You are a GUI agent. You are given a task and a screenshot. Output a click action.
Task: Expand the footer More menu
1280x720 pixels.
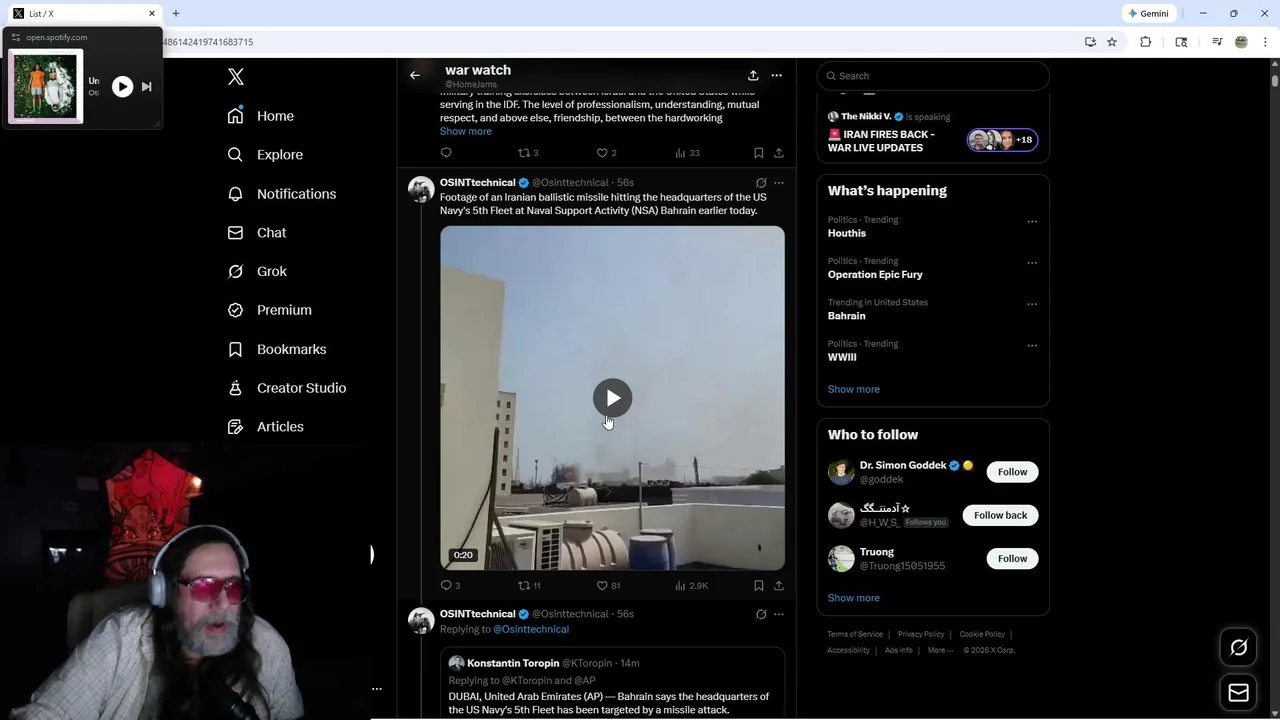(x=939, y=650)
